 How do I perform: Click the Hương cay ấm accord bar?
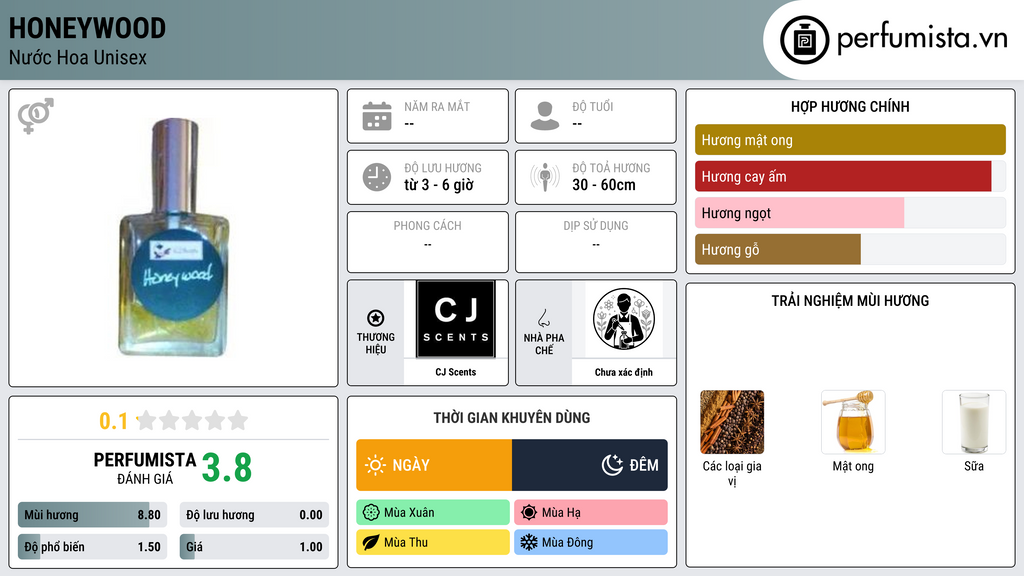click(850, 176)
